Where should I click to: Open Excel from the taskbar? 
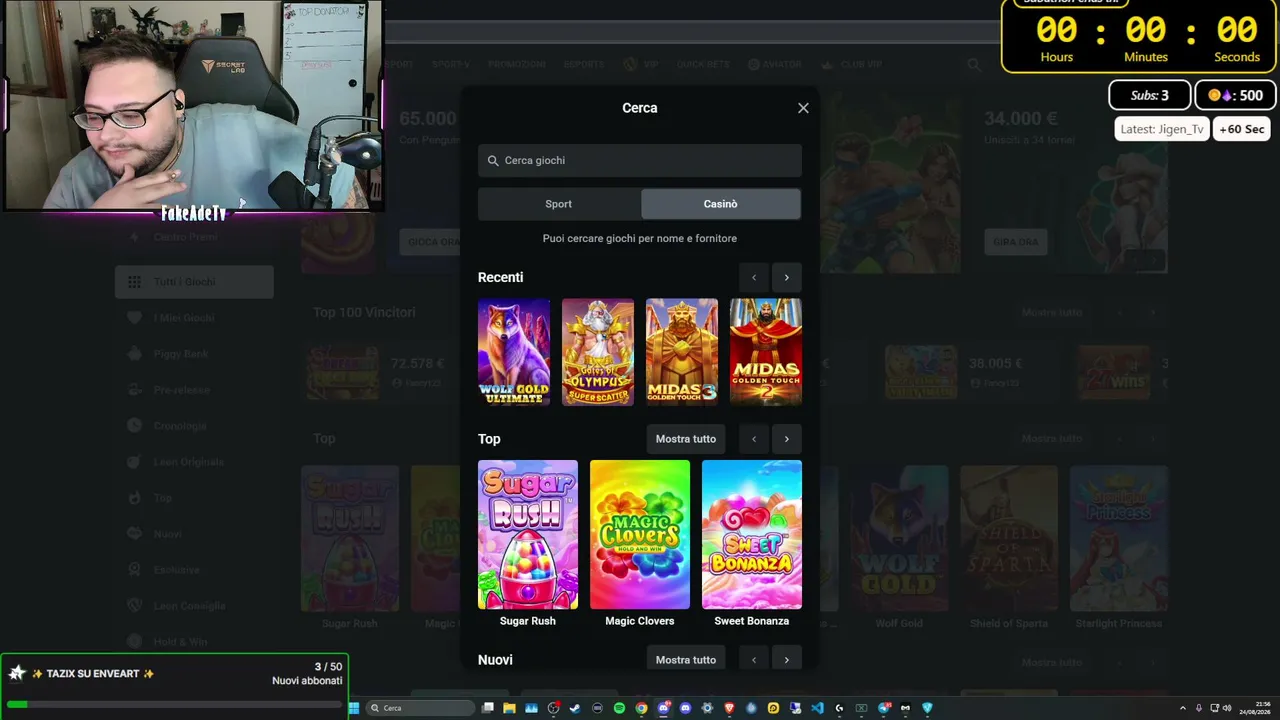tap(861, 708)
